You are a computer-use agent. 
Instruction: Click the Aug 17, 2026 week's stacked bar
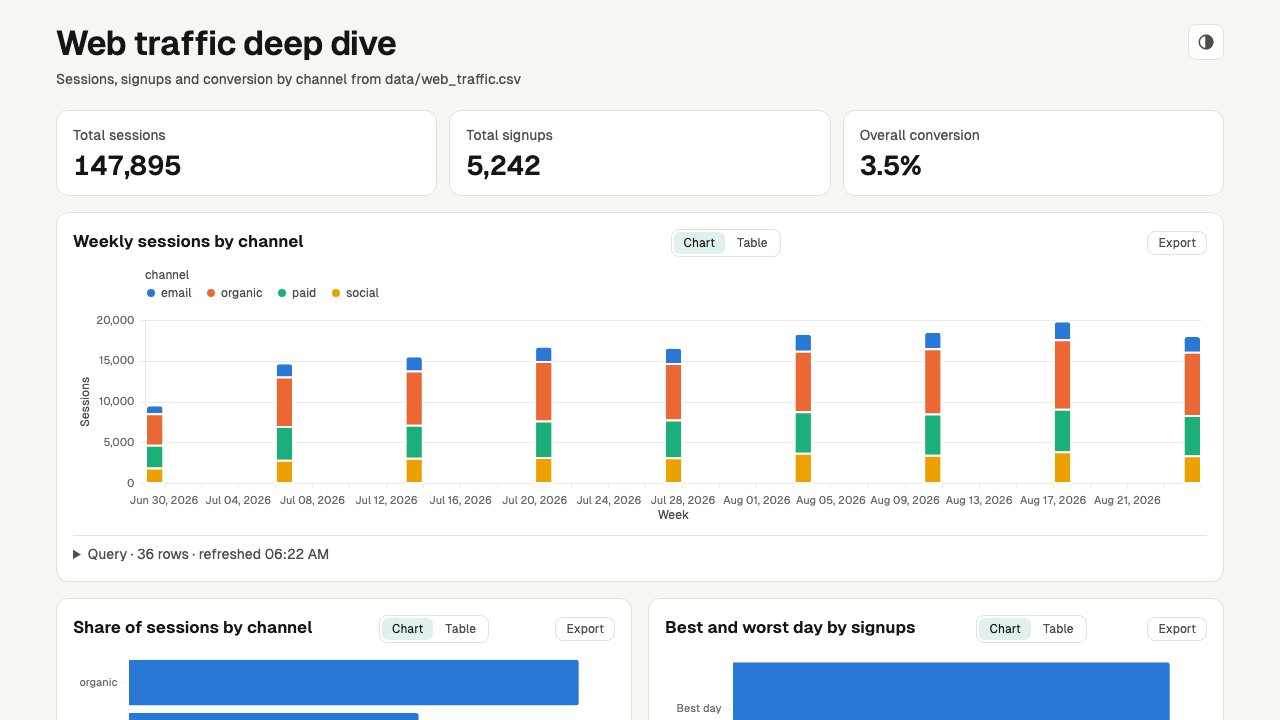tap(1062, 403)
